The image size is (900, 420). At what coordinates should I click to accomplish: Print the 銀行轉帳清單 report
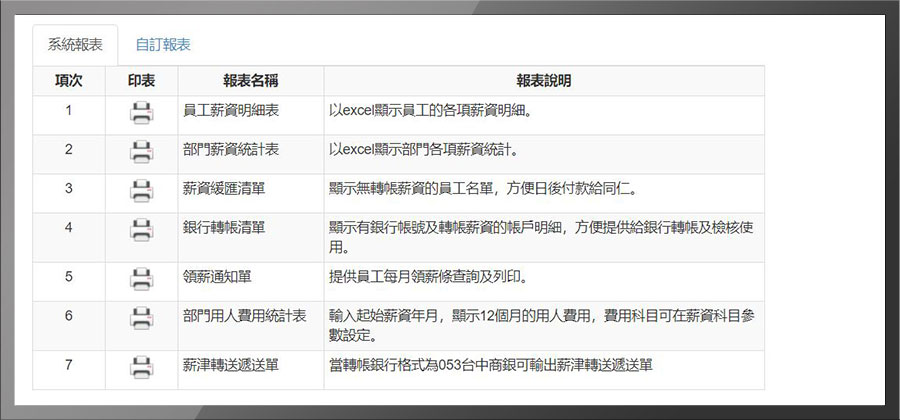click(x=142, y=229)
